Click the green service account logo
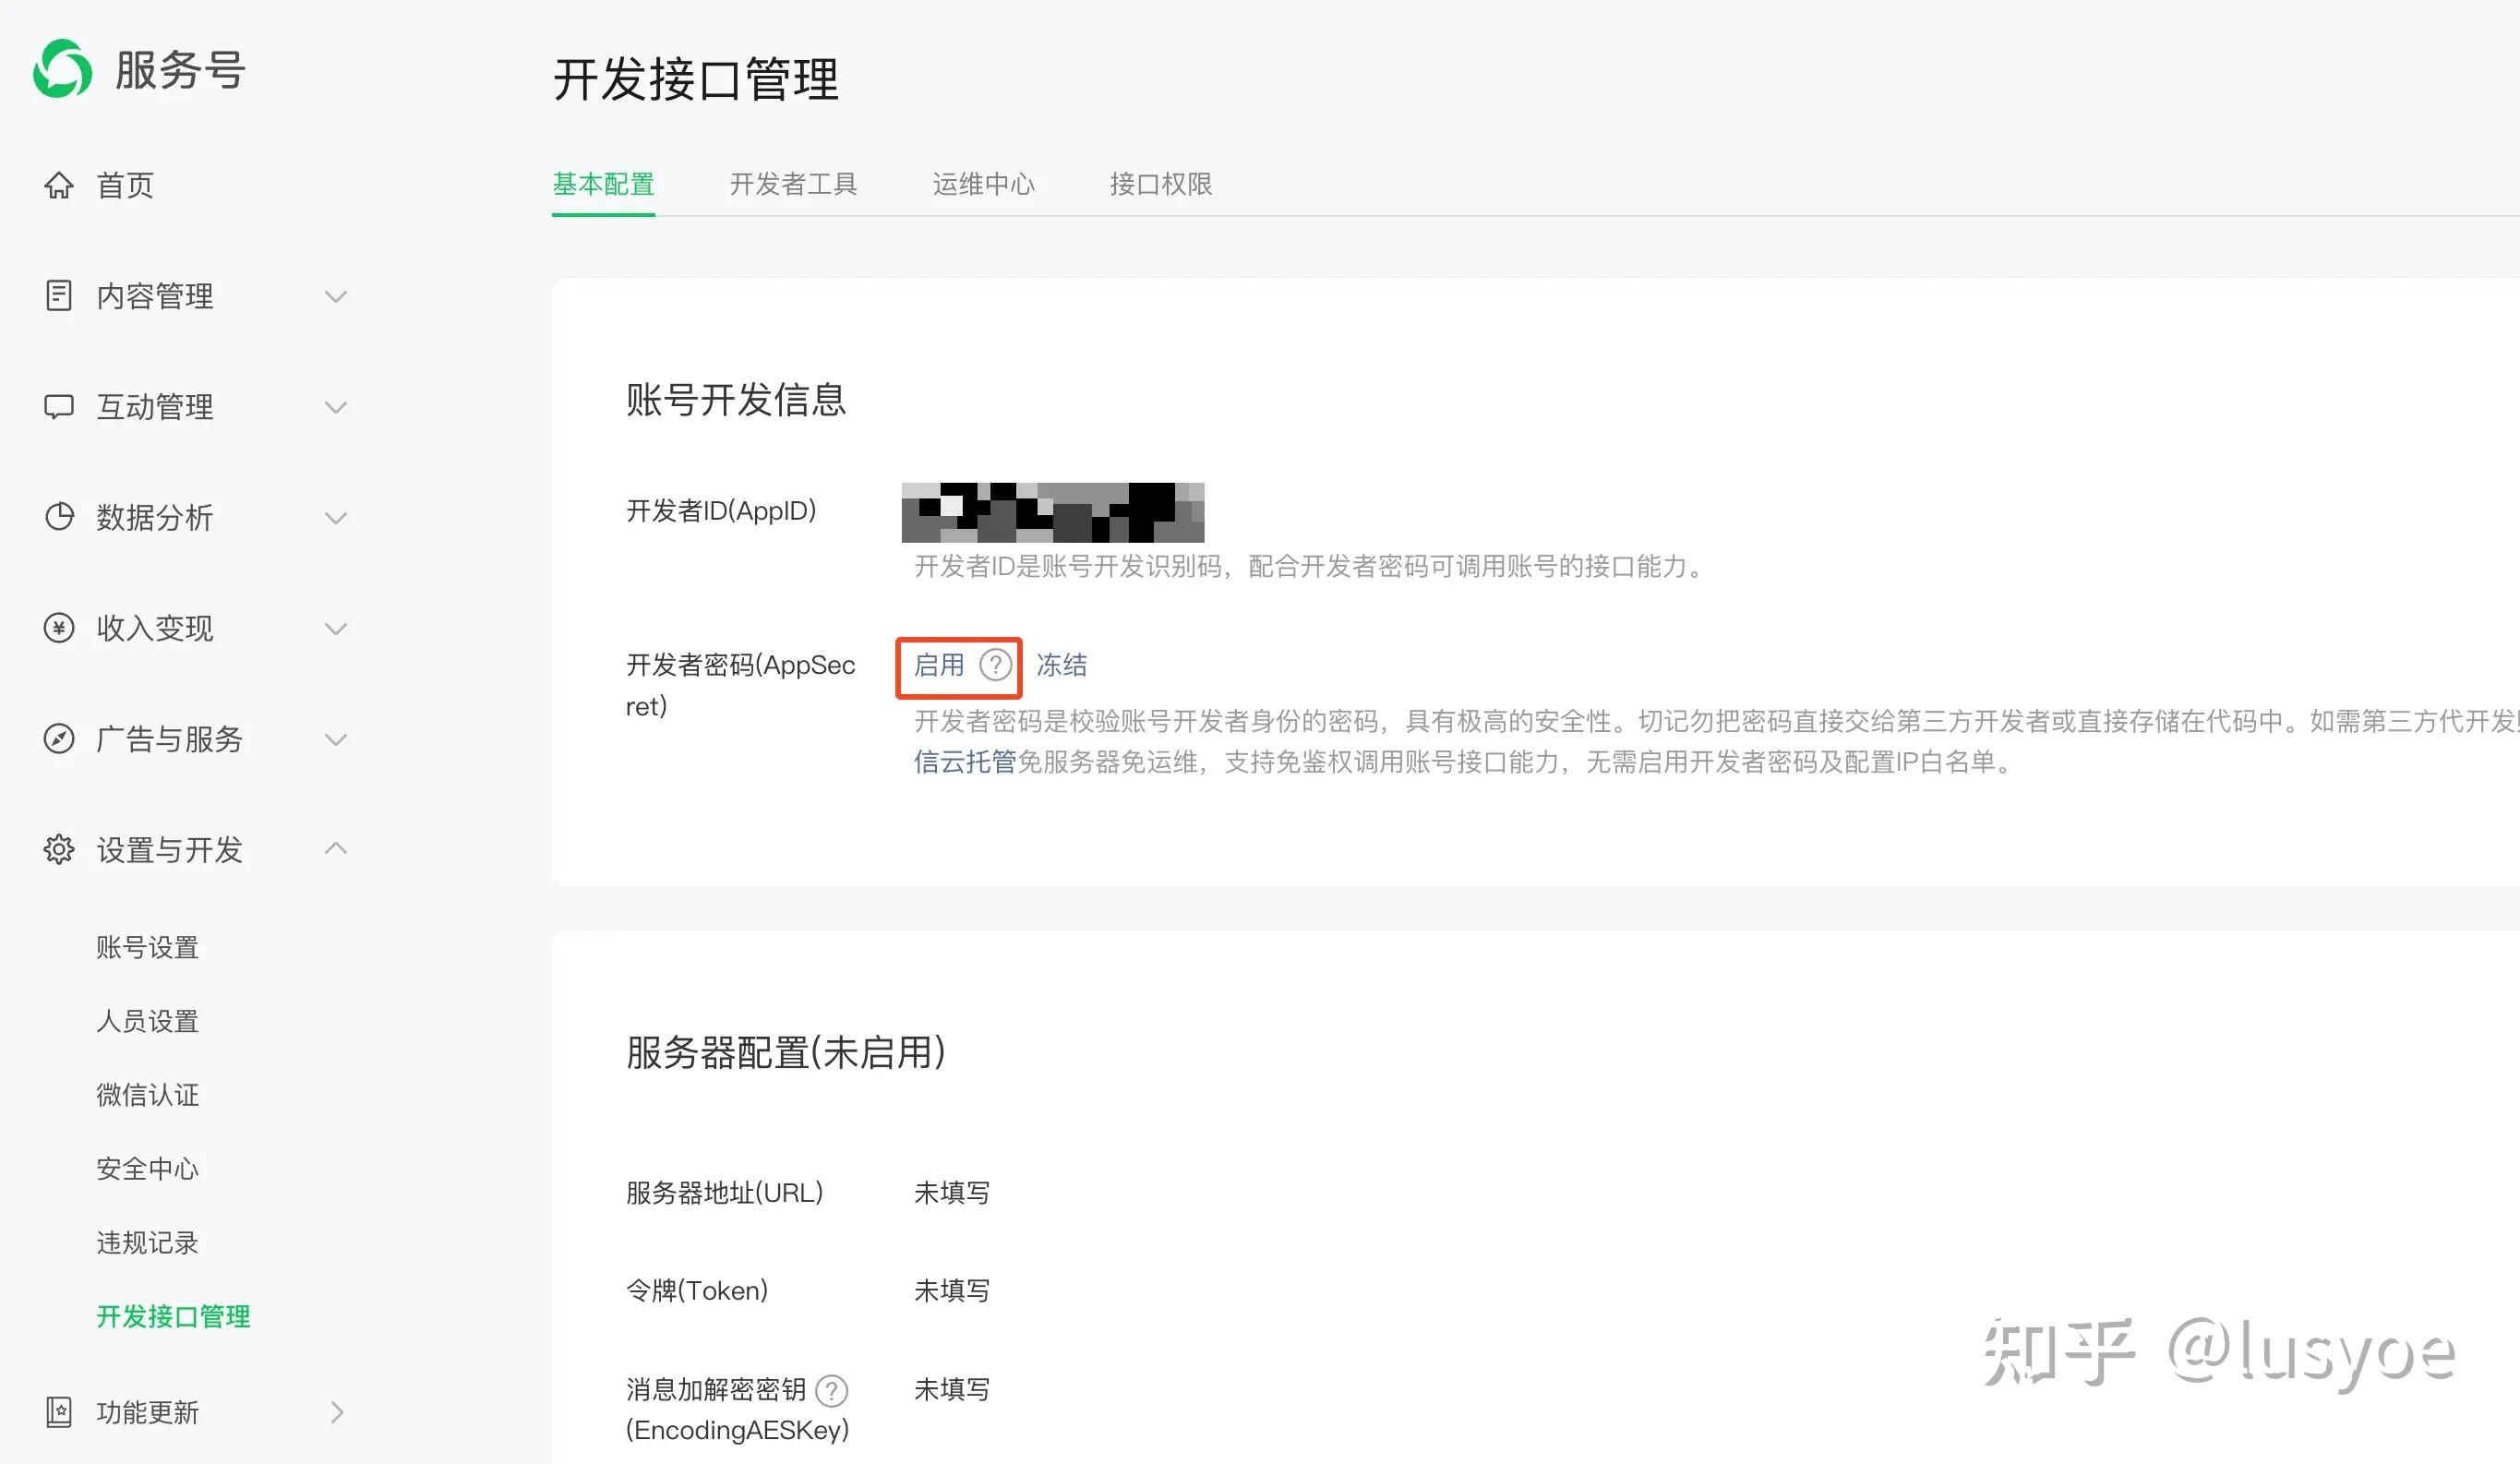This screenshot has width=2520, height=1464. pos(62,69)
